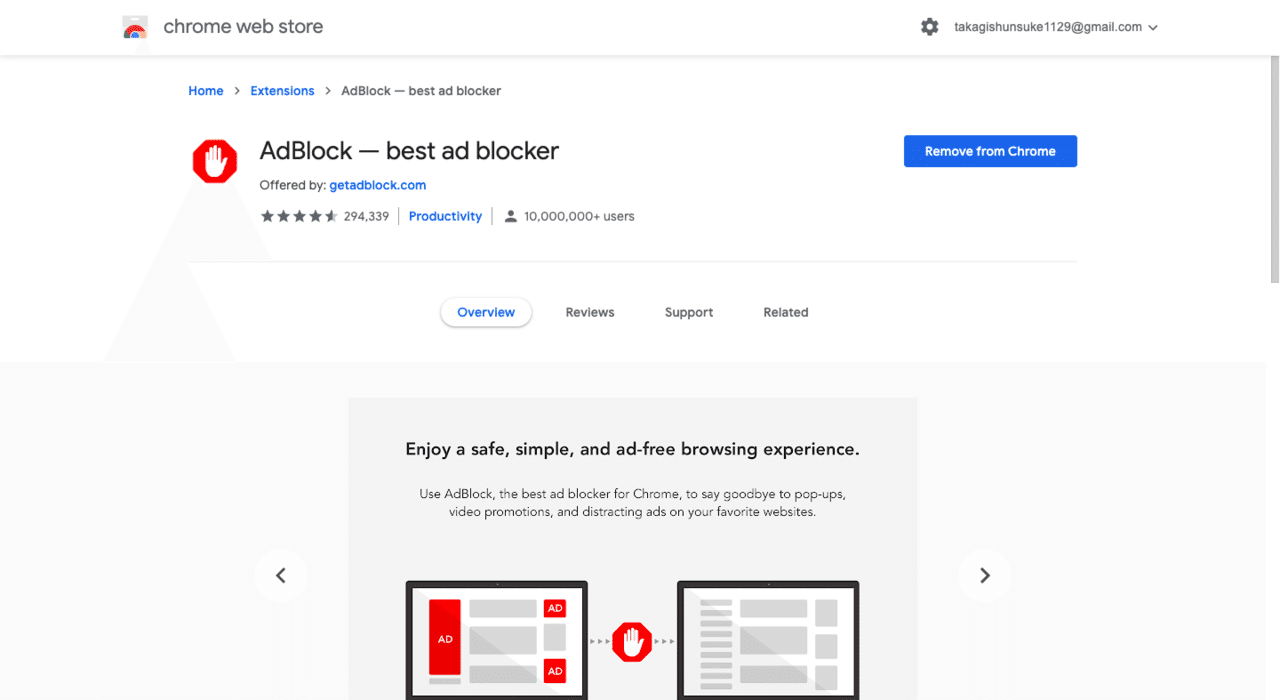Click the promotional screenshot slide image
This screenshot has height=700, width=1280.
click(632, 549)
